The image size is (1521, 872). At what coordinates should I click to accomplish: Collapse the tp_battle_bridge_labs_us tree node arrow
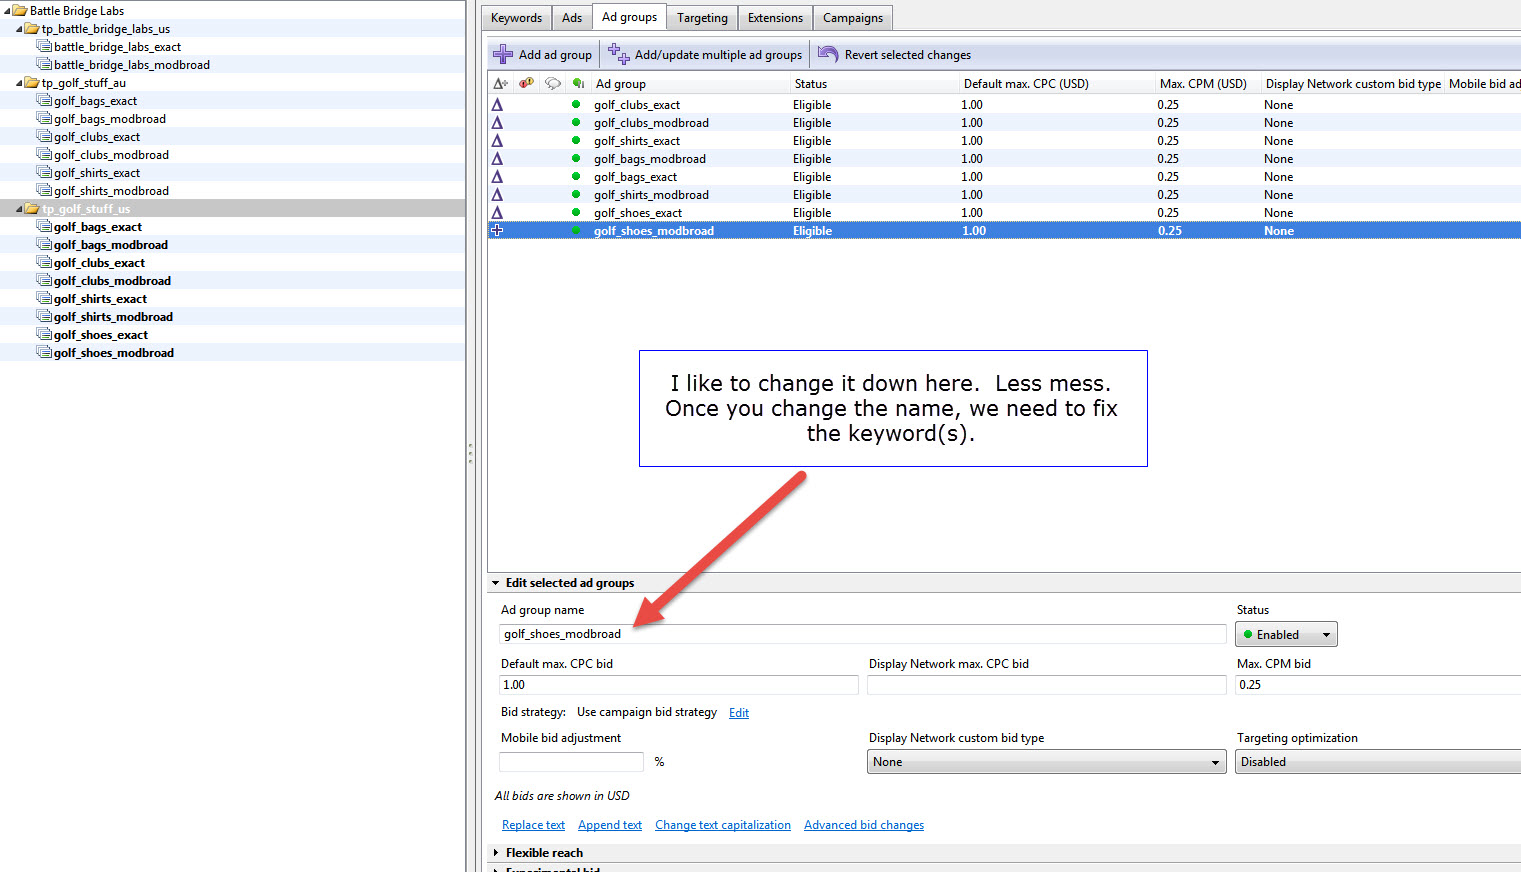[x=20, y=29]
